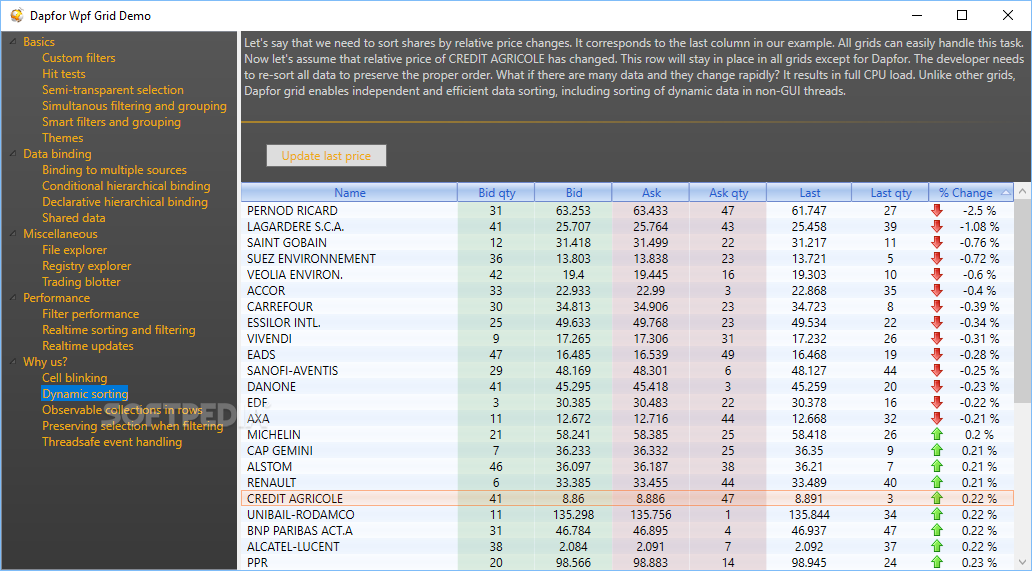
Task: Click green up arrow in BNP PARIBAS ACT.A row
Action: (937, 530)
